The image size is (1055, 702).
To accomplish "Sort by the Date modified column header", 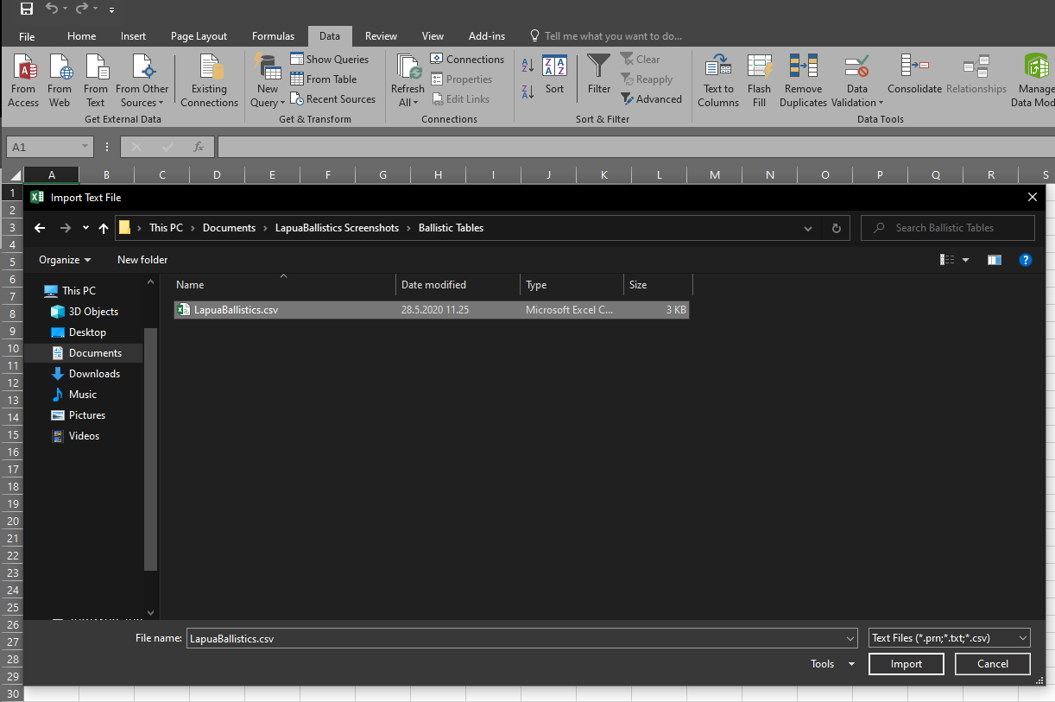I will 458,285.
